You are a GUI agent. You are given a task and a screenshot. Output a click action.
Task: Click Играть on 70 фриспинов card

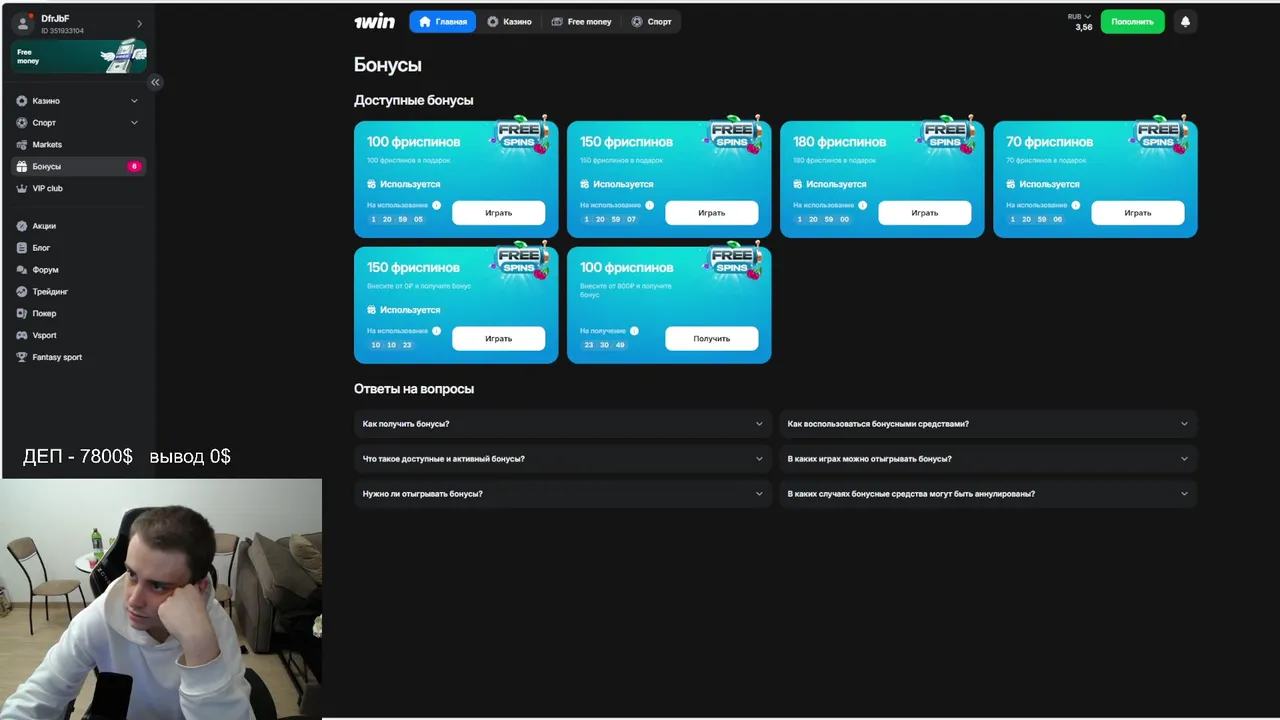click(1137, 213)
